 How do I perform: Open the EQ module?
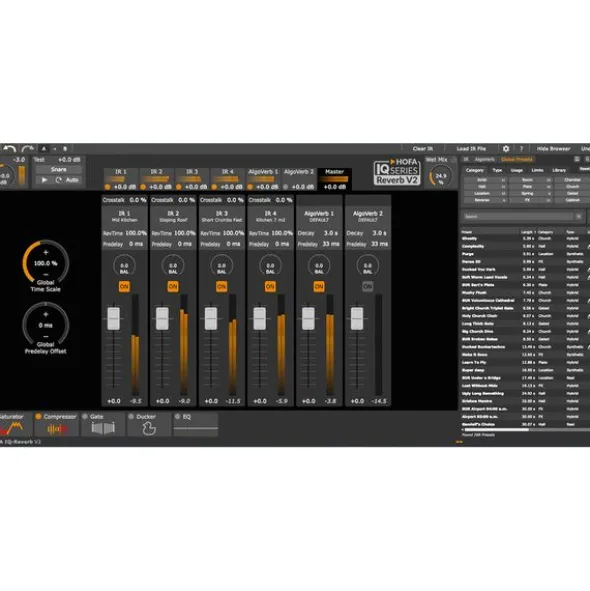[196, 424]
